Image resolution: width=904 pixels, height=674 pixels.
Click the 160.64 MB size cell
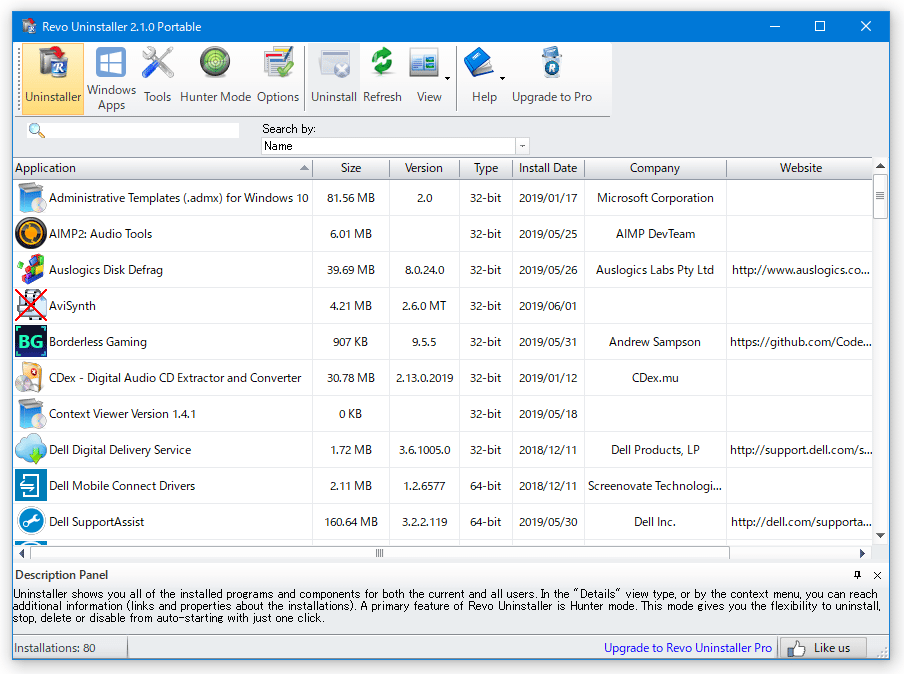(351, 522)
